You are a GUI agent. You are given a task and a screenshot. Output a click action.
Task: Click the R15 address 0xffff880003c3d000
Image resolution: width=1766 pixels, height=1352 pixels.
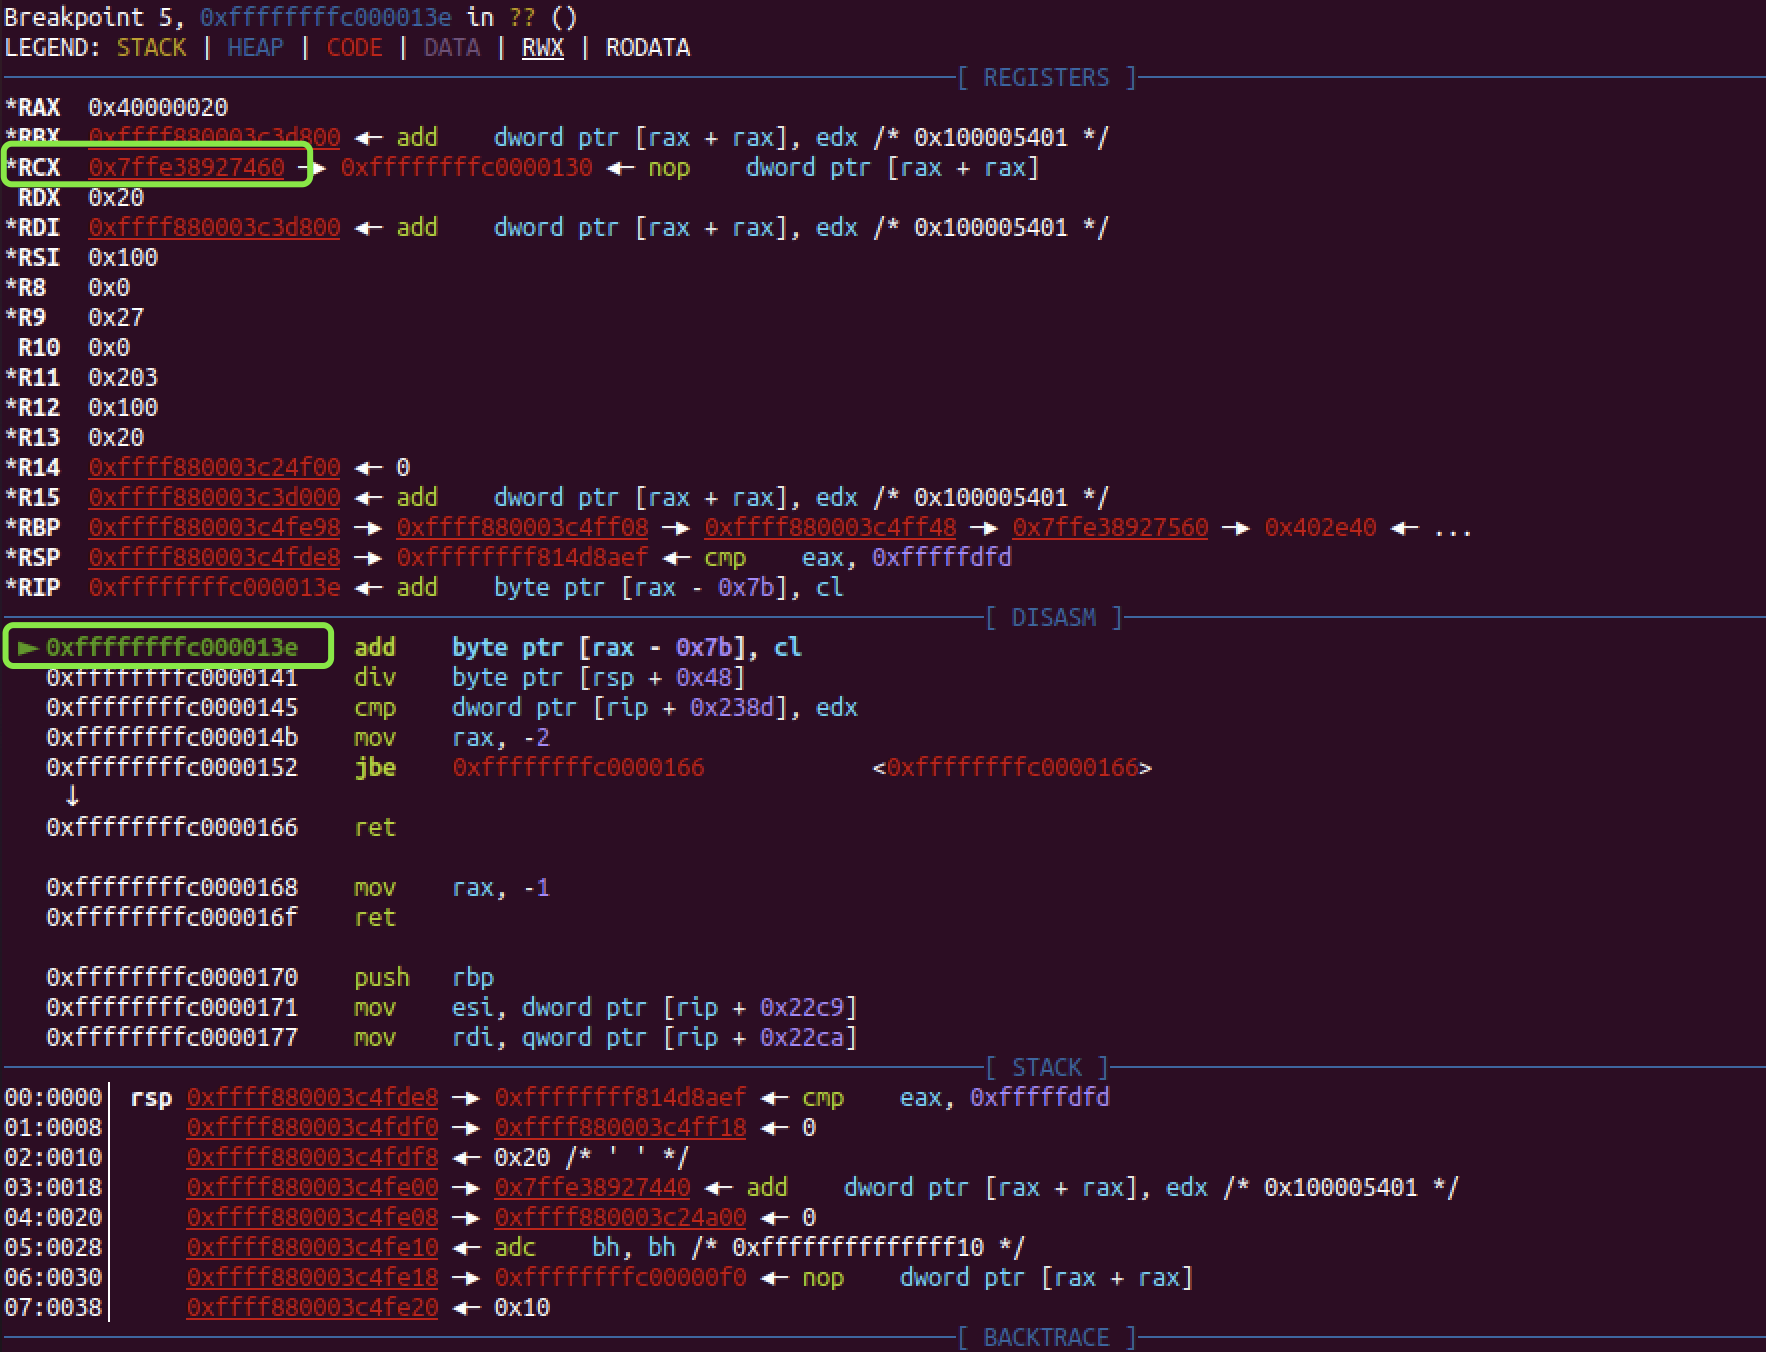click(x=214, y=497)
